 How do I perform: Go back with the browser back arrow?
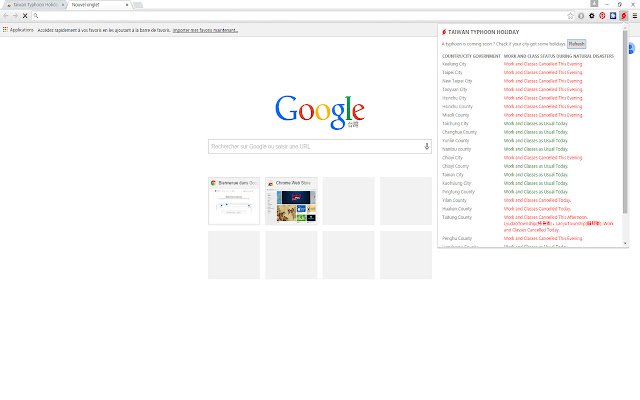pos(6,16)
